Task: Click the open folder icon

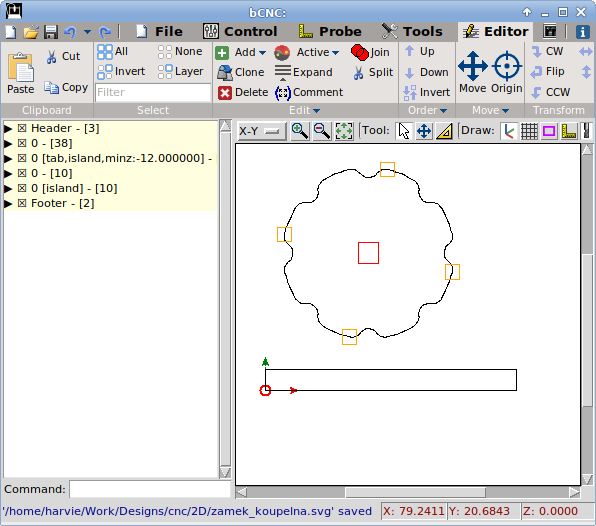Action: coord(31,32)
